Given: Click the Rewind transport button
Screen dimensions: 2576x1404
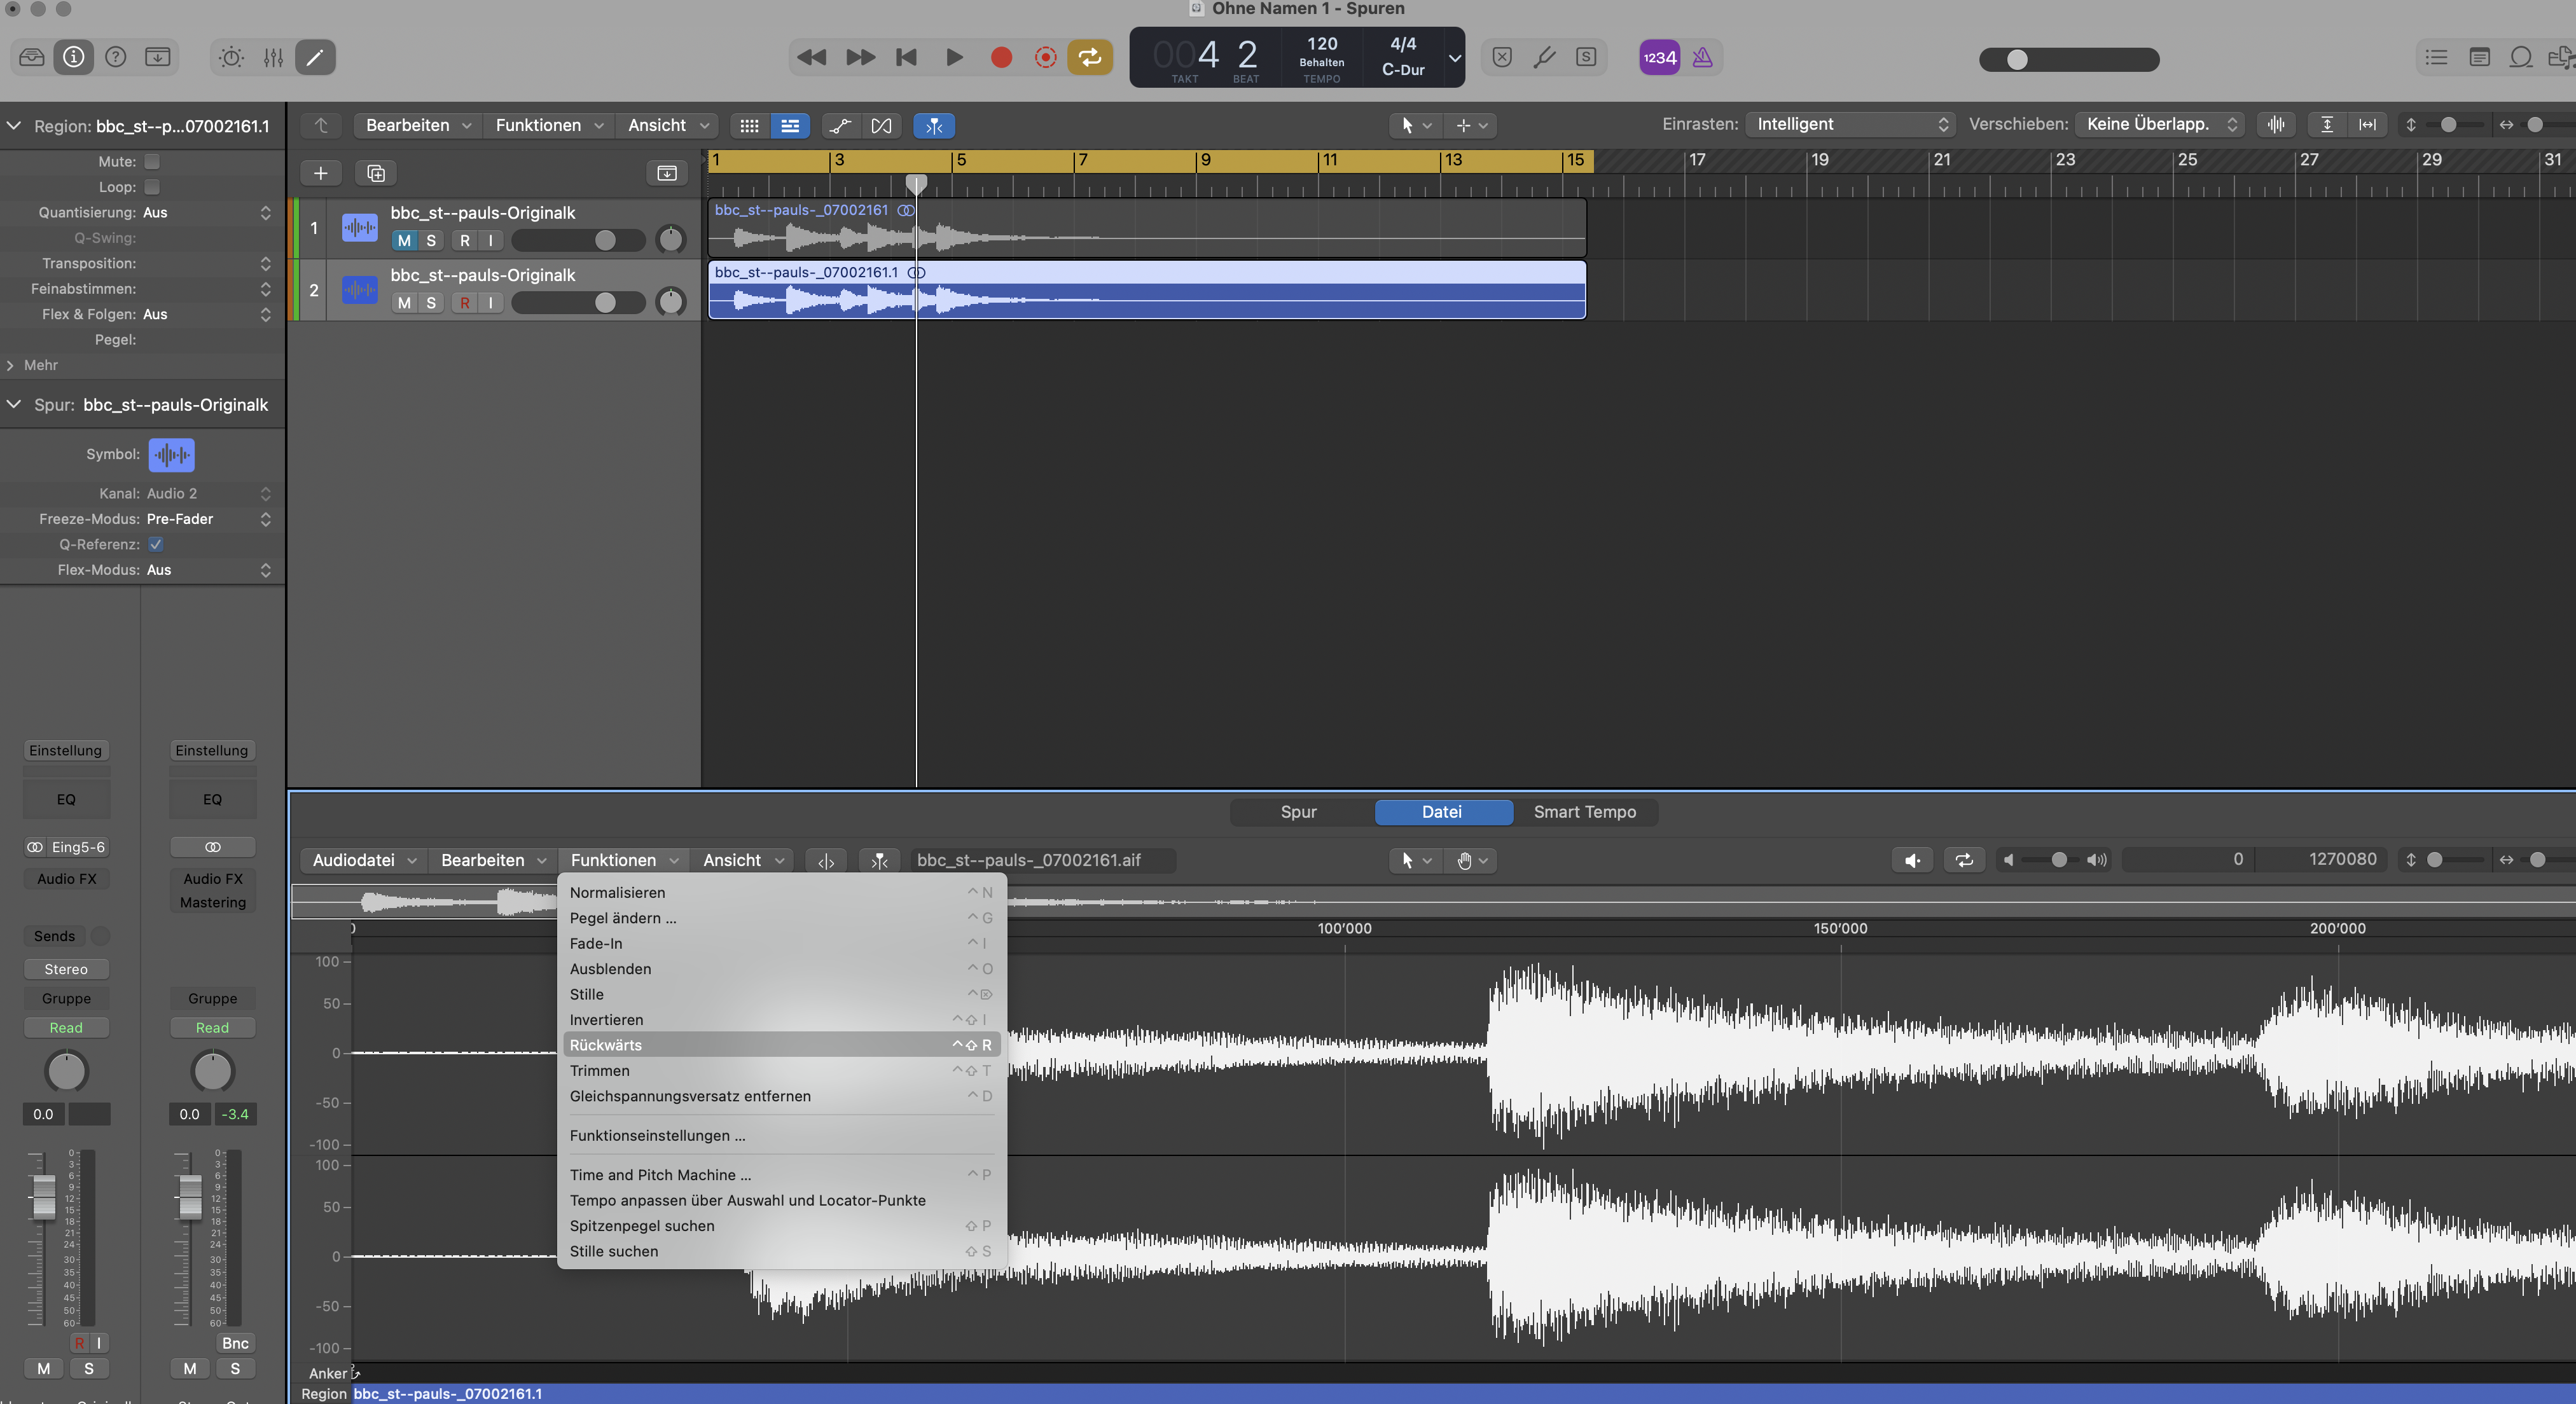Looking at the screenshot, I should click(x=811, y=57).
